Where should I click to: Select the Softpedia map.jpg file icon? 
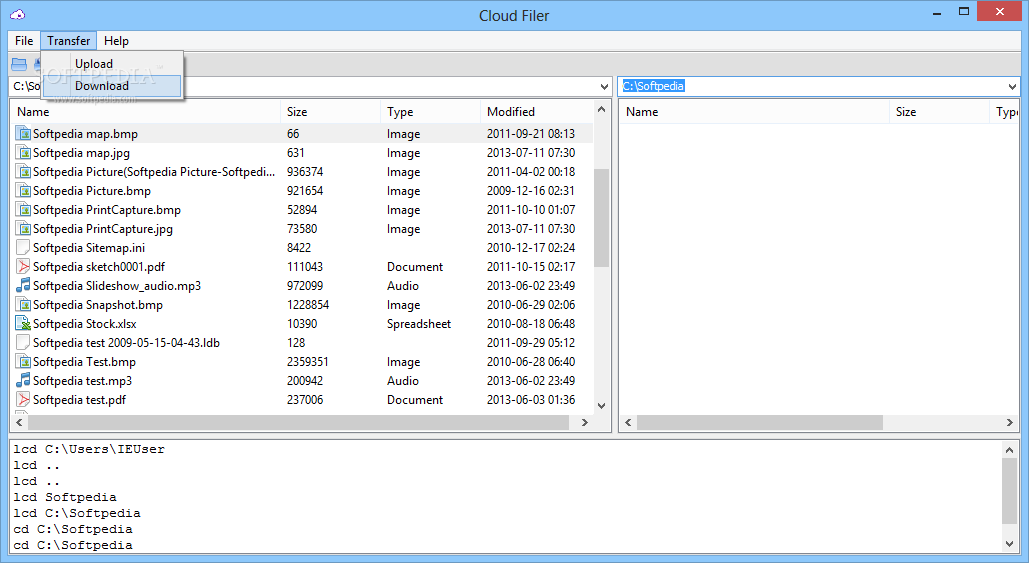23,153
